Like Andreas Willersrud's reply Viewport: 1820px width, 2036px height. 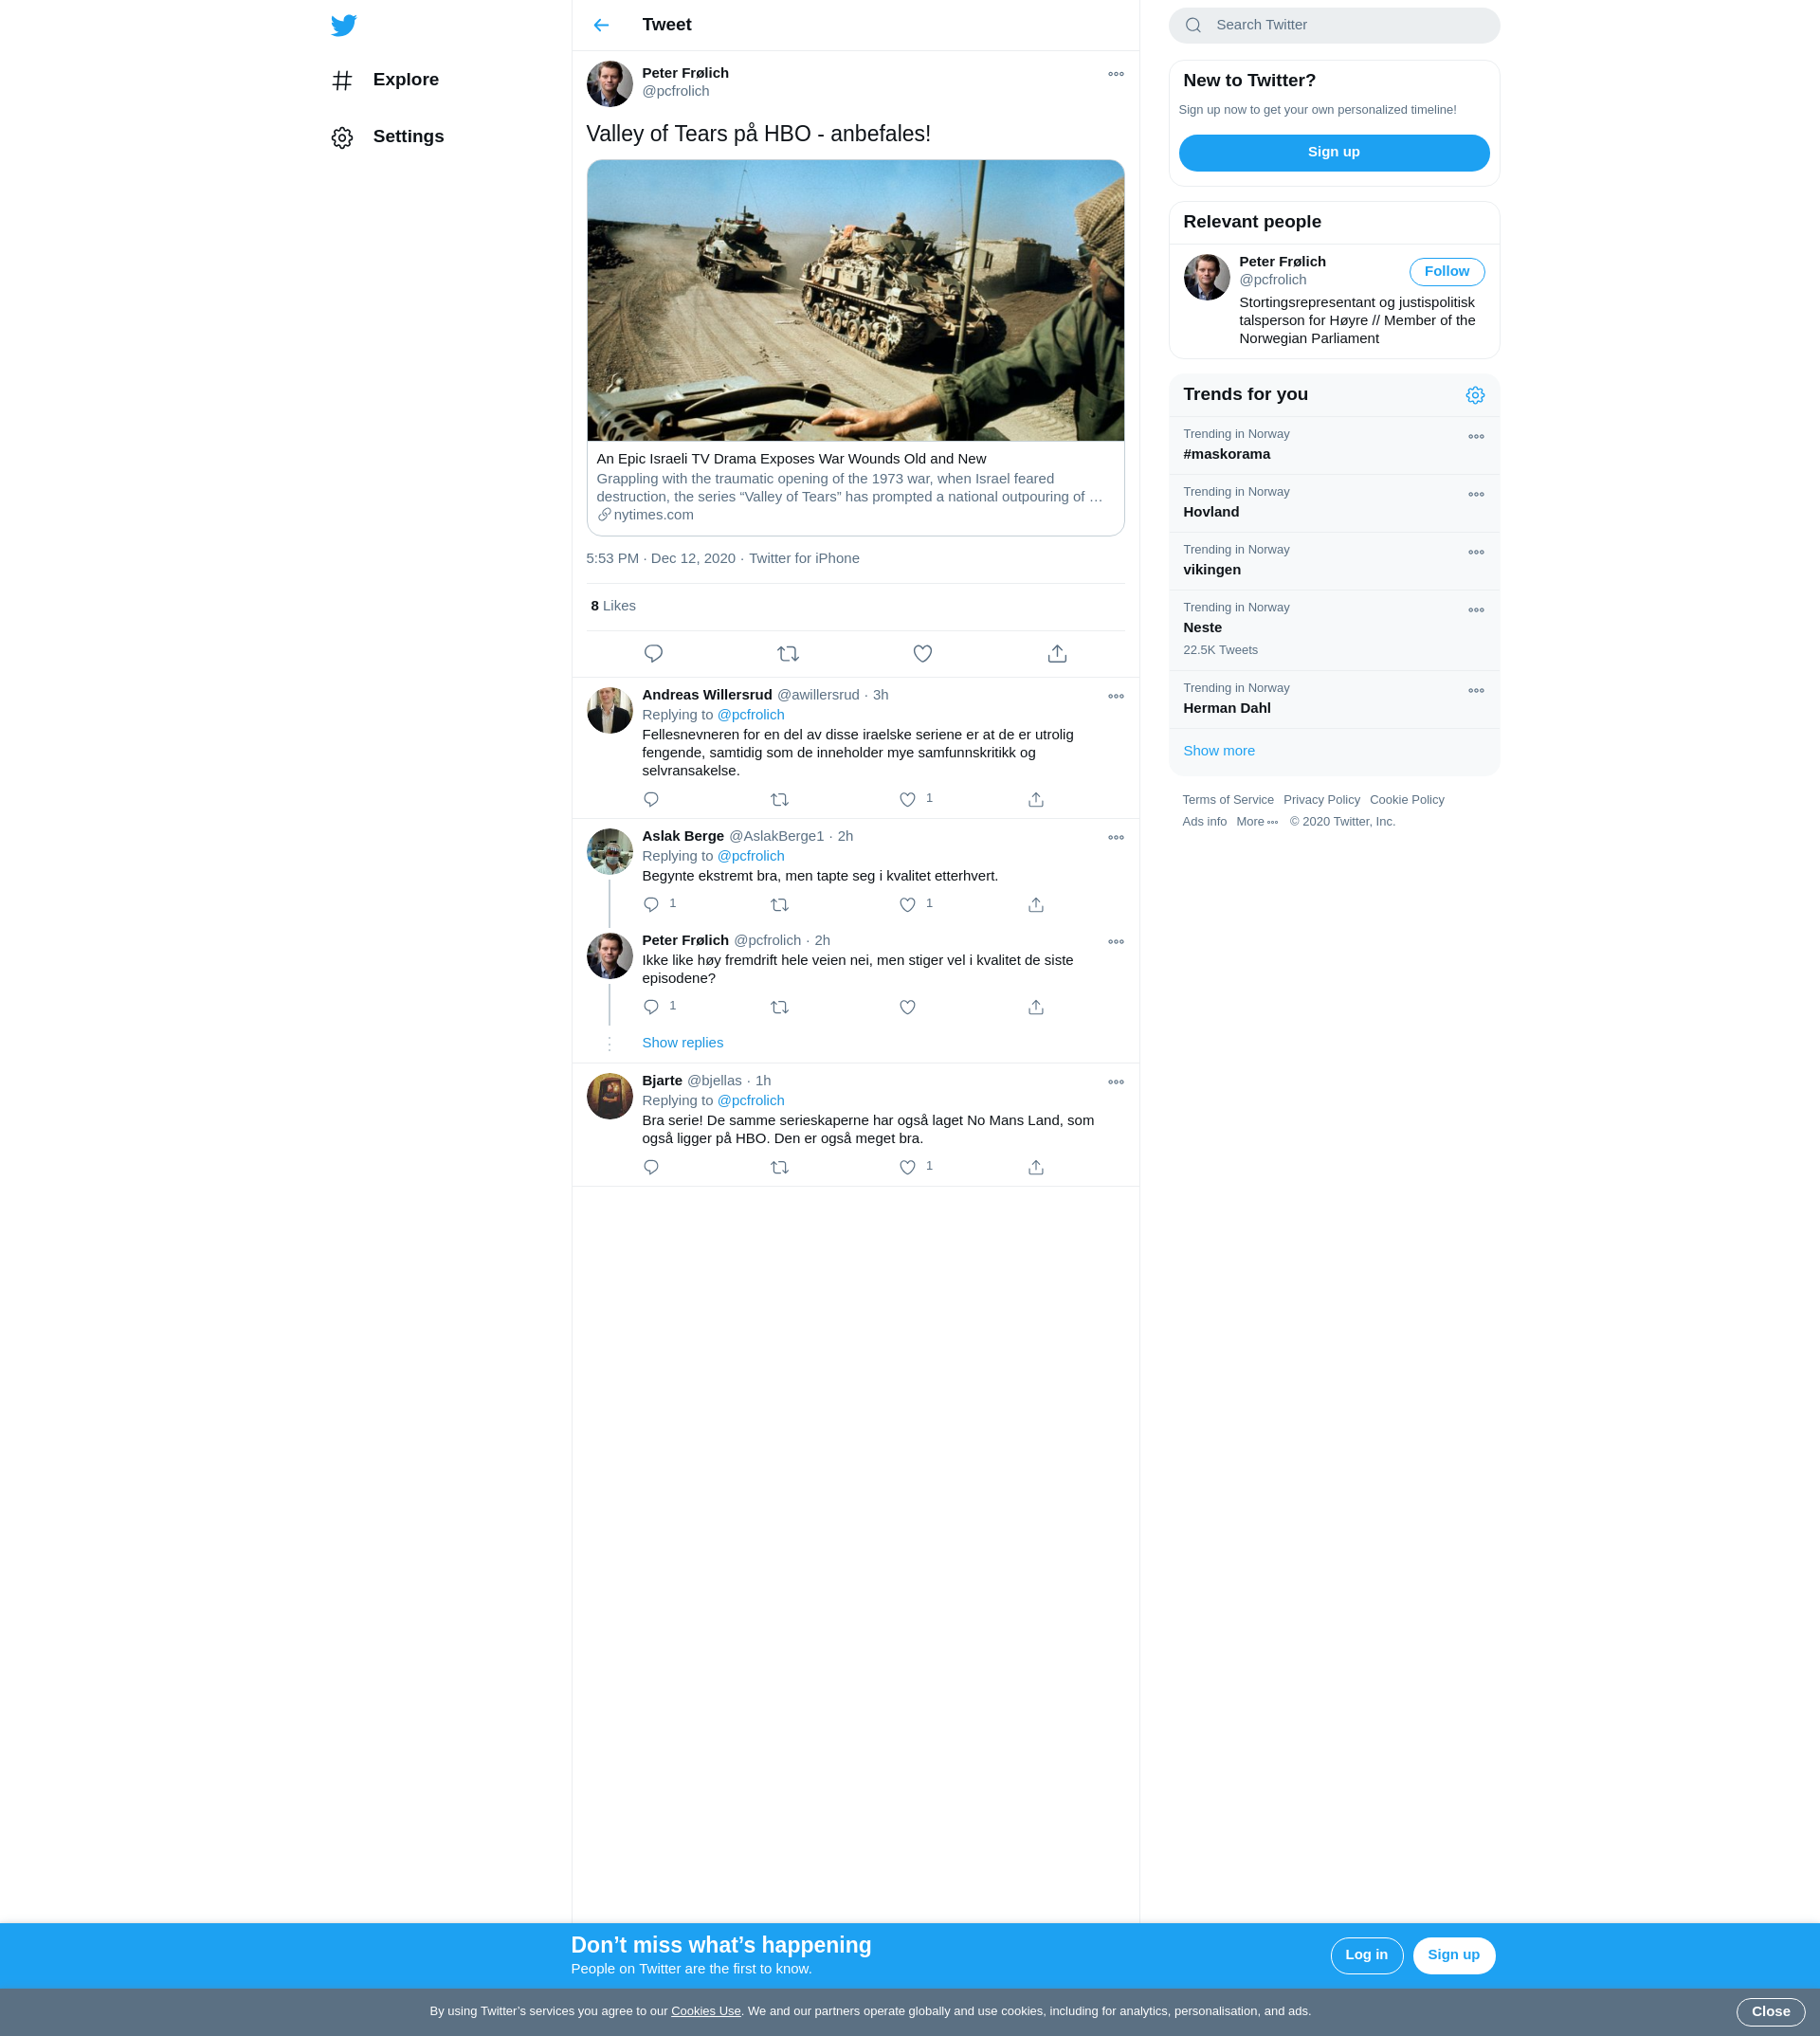click(907, 800)
